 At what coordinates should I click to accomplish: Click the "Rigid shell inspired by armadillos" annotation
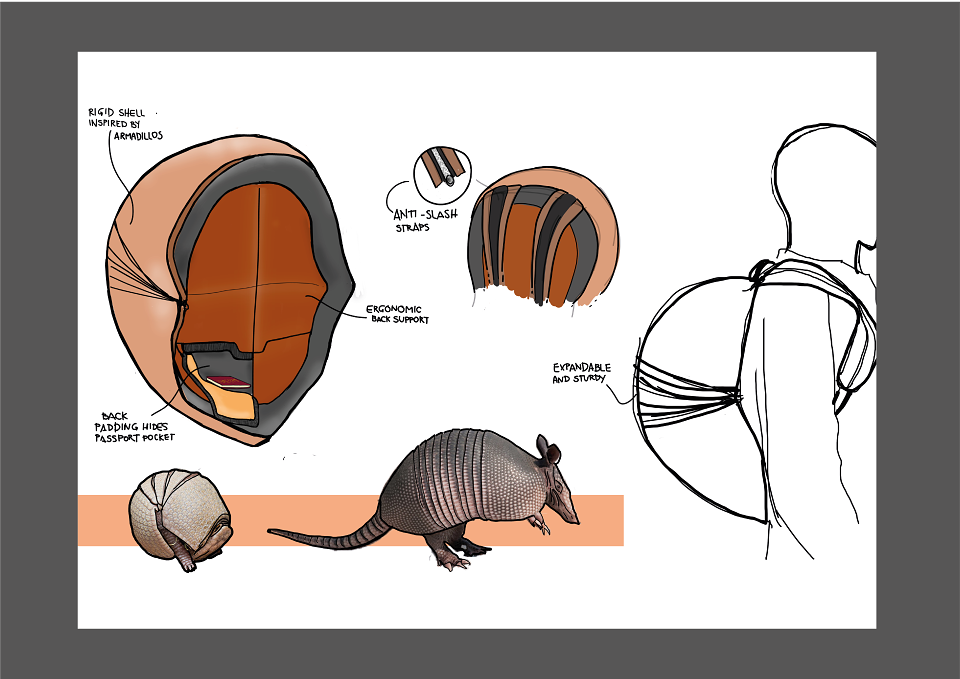(x=126, y=124)
